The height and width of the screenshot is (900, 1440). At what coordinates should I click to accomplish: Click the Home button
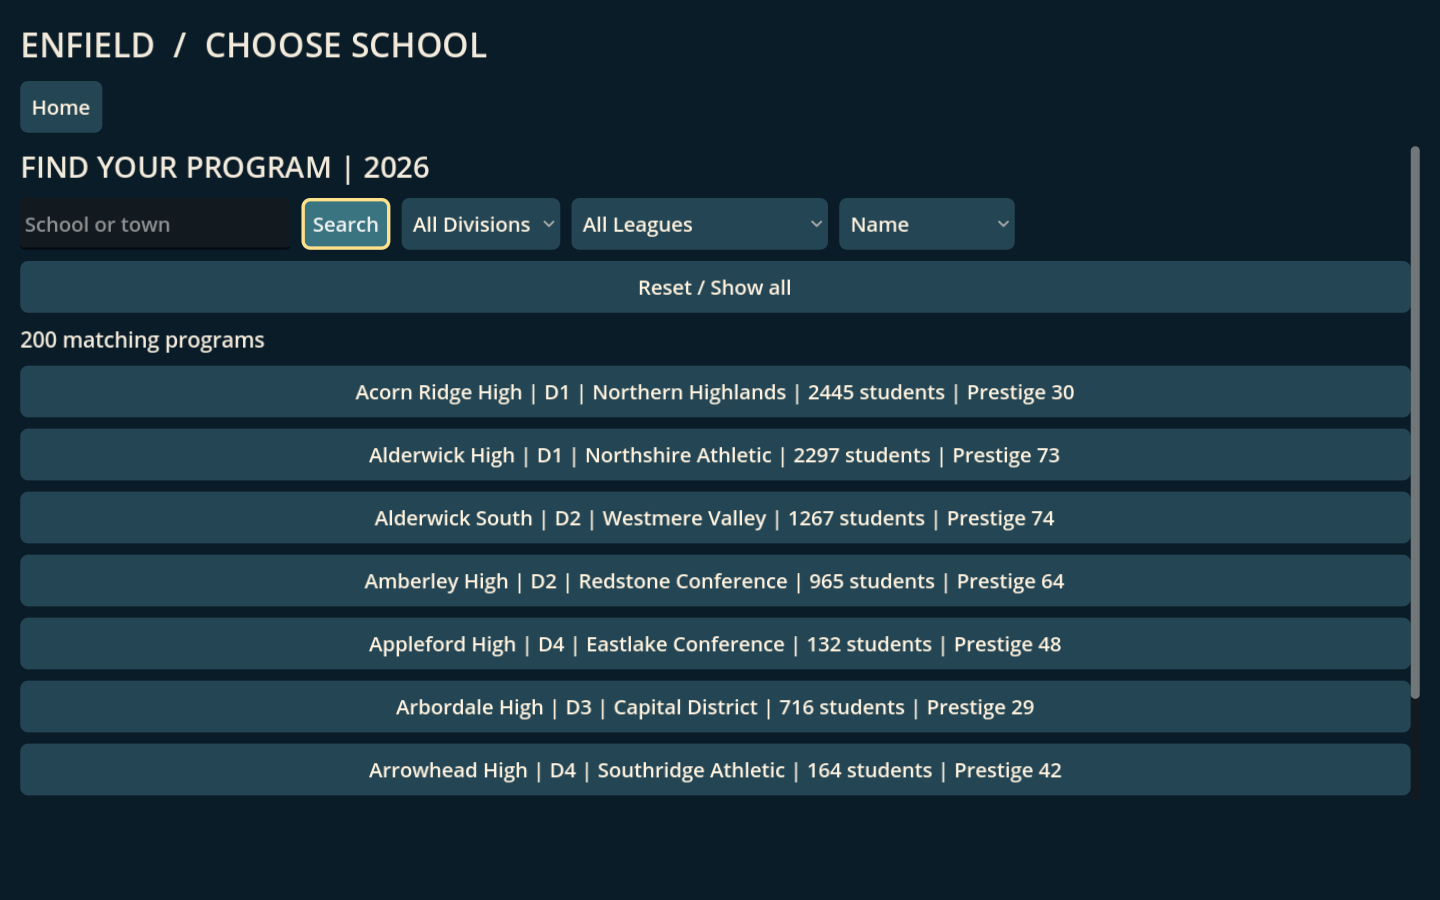click(61, 107)
